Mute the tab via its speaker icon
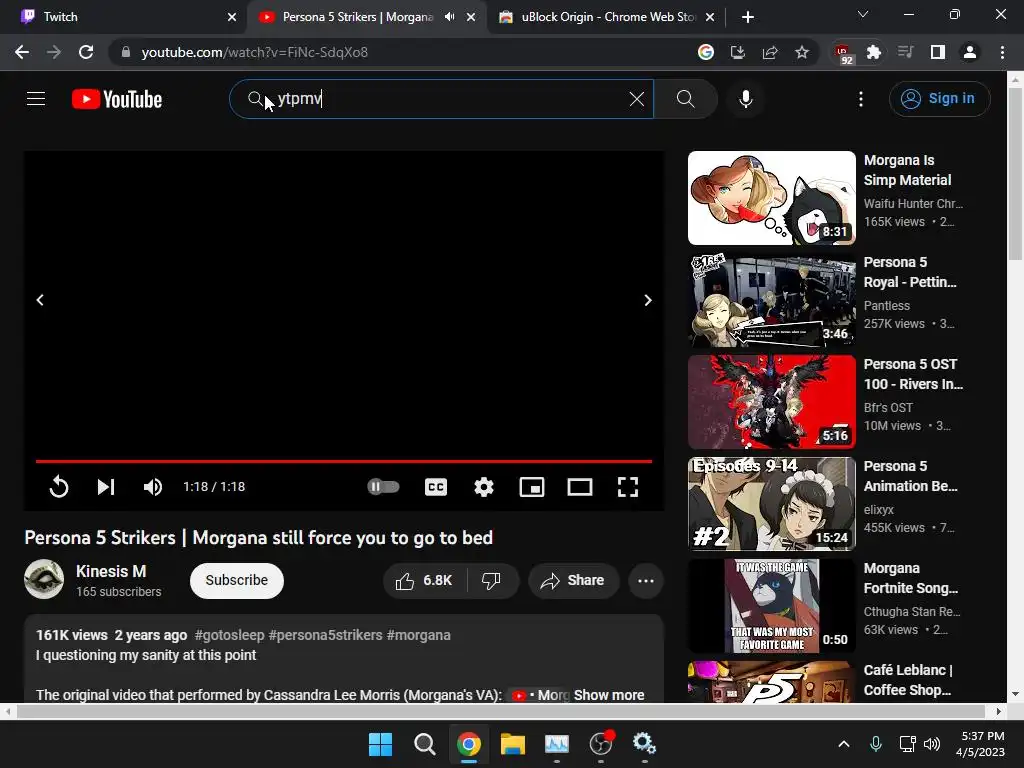 coord(449,17)
